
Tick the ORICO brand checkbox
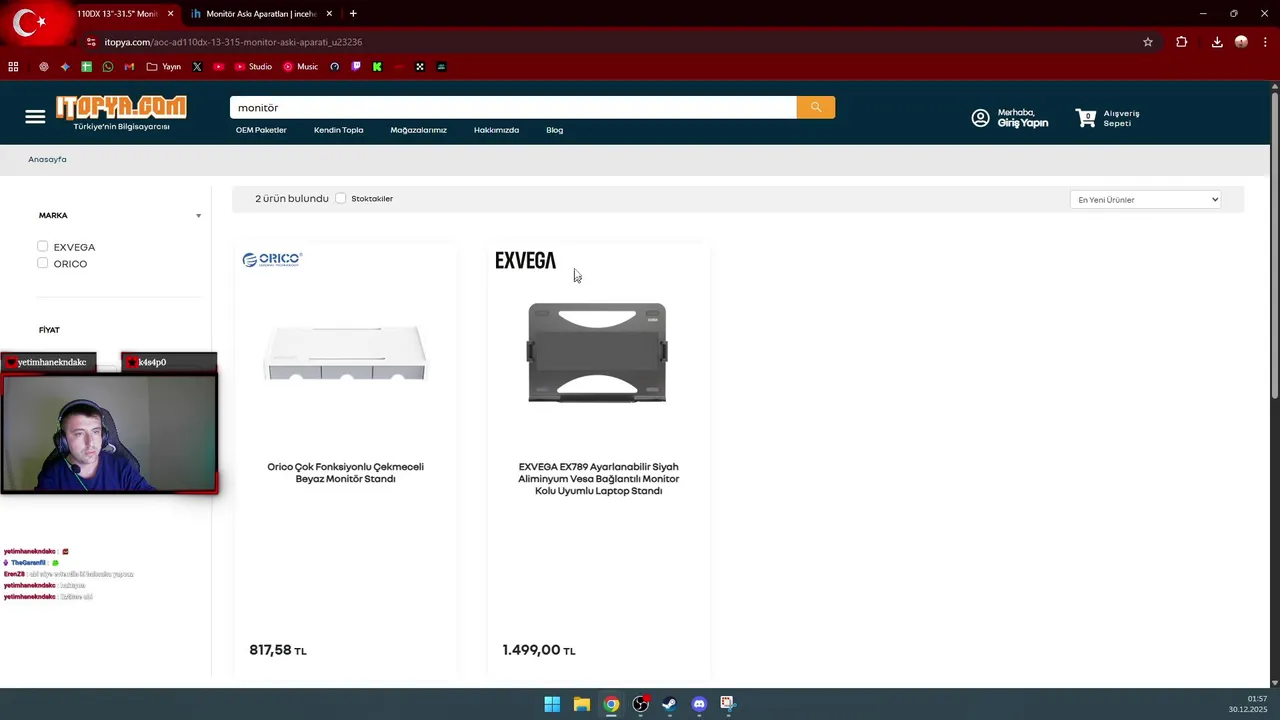tap(42, 263)
